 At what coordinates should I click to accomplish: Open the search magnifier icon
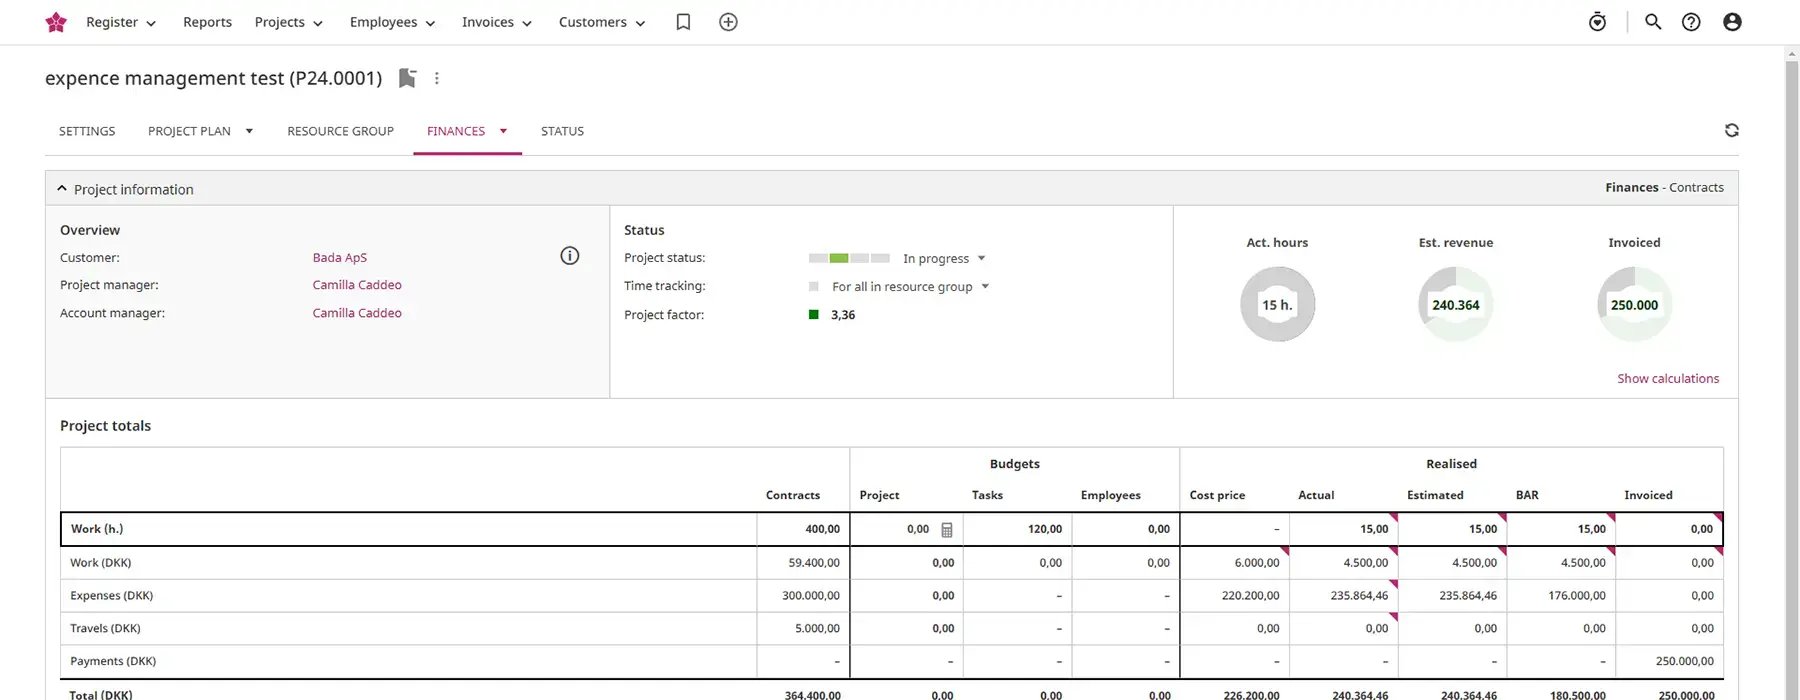click(1653, 22)
